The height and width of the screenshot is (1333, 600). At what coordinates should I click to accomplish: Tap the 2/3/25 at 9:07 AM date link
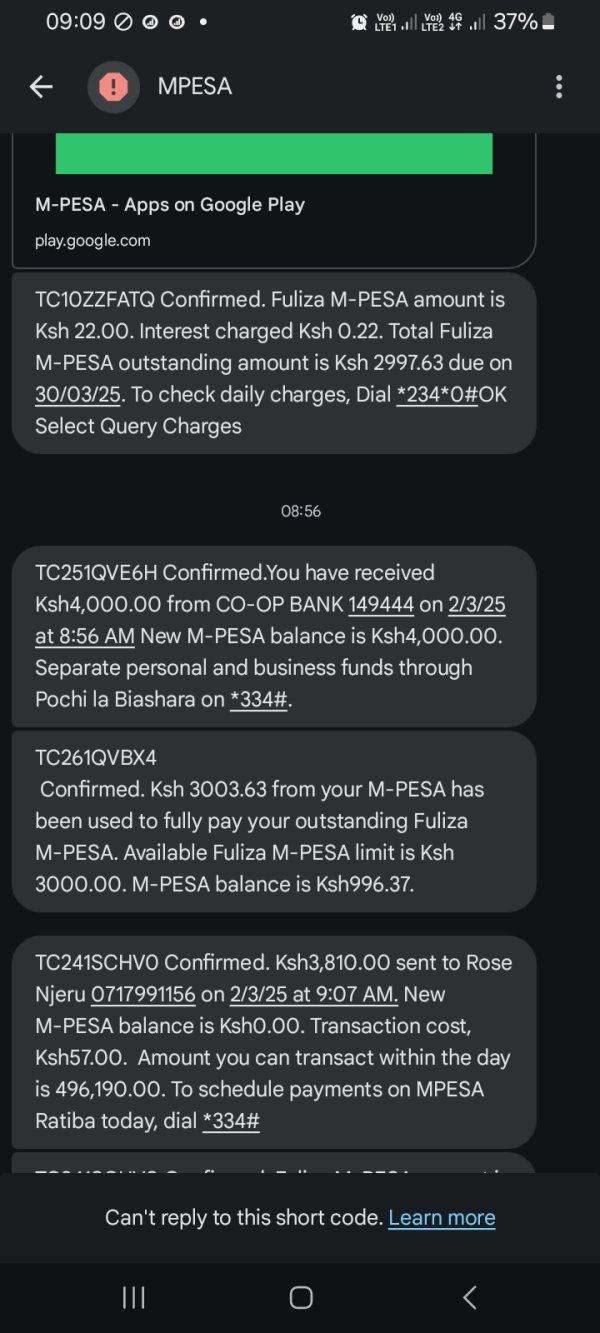[314, 994]
